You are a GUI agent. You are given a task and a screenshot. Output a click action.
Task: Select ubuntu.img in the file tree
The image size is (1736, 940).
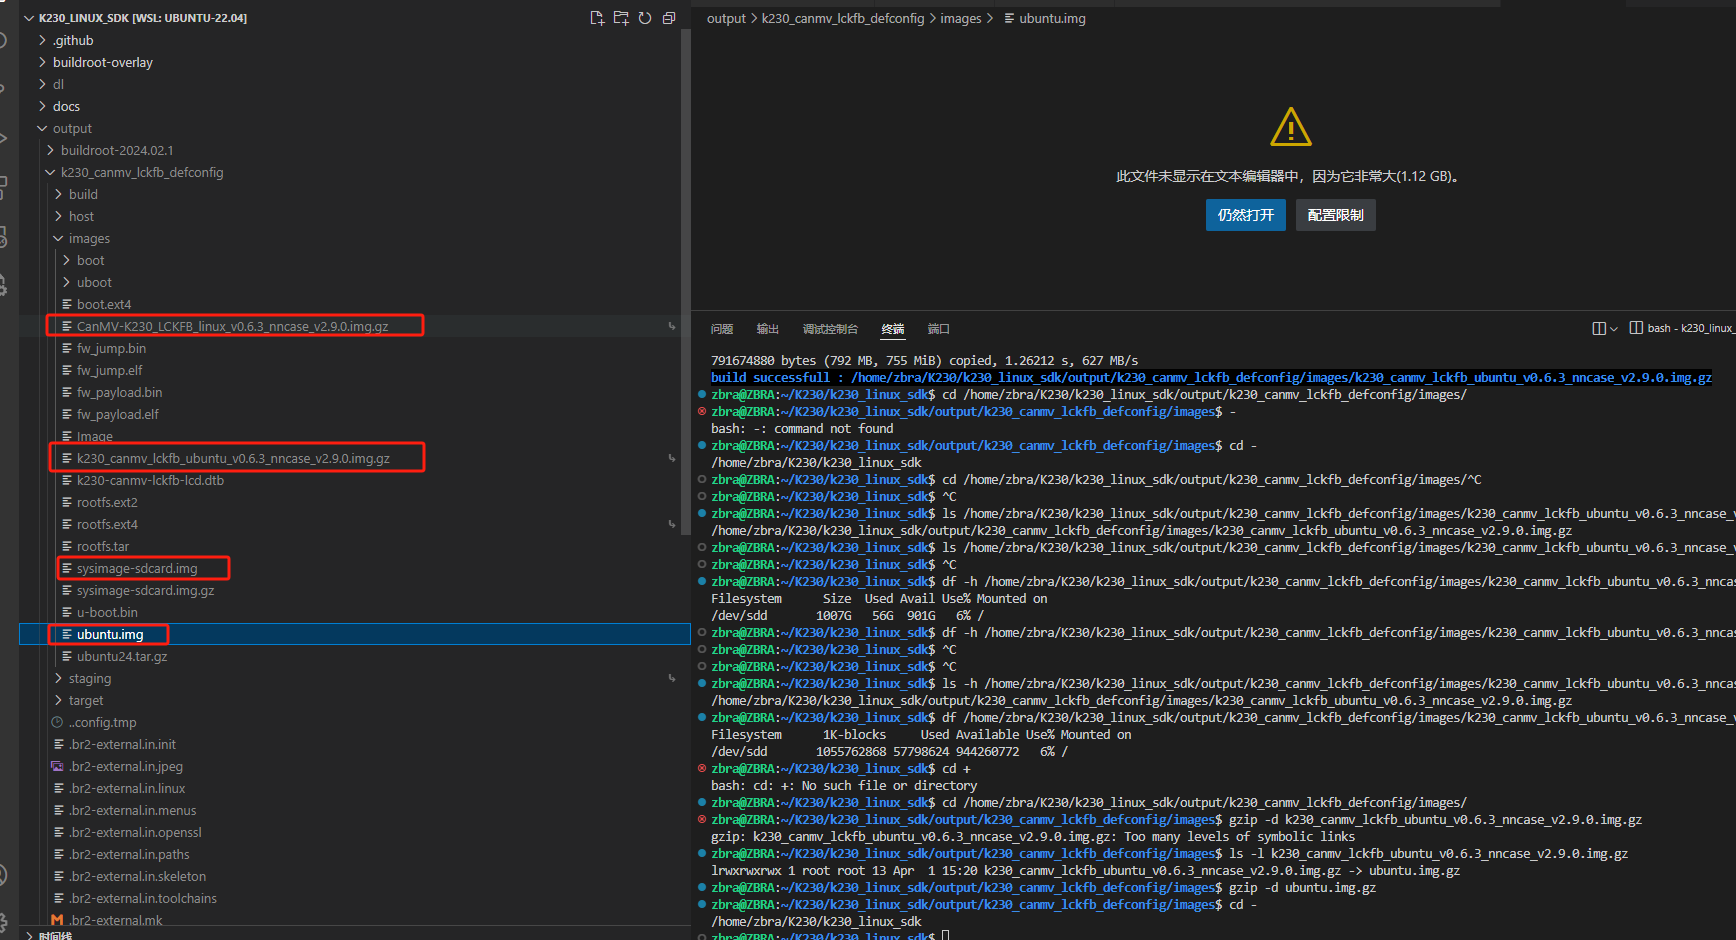click(x=110, y=634)
